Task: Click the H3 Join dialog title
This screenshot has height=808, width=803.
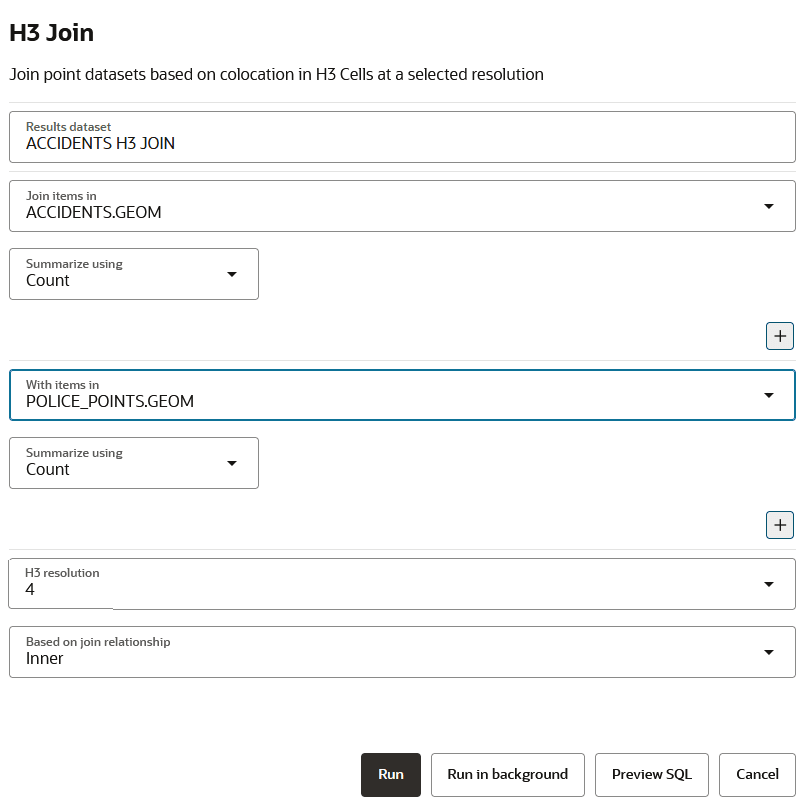Action: 51,33
